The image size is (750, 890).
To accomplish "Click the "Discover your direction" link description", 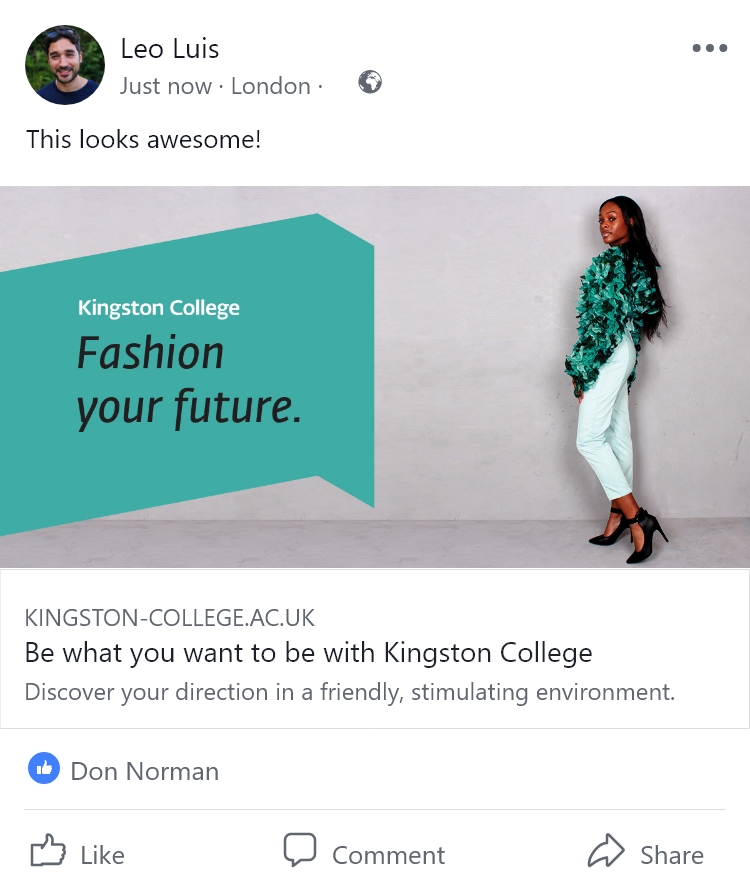I will pos(349,692).
